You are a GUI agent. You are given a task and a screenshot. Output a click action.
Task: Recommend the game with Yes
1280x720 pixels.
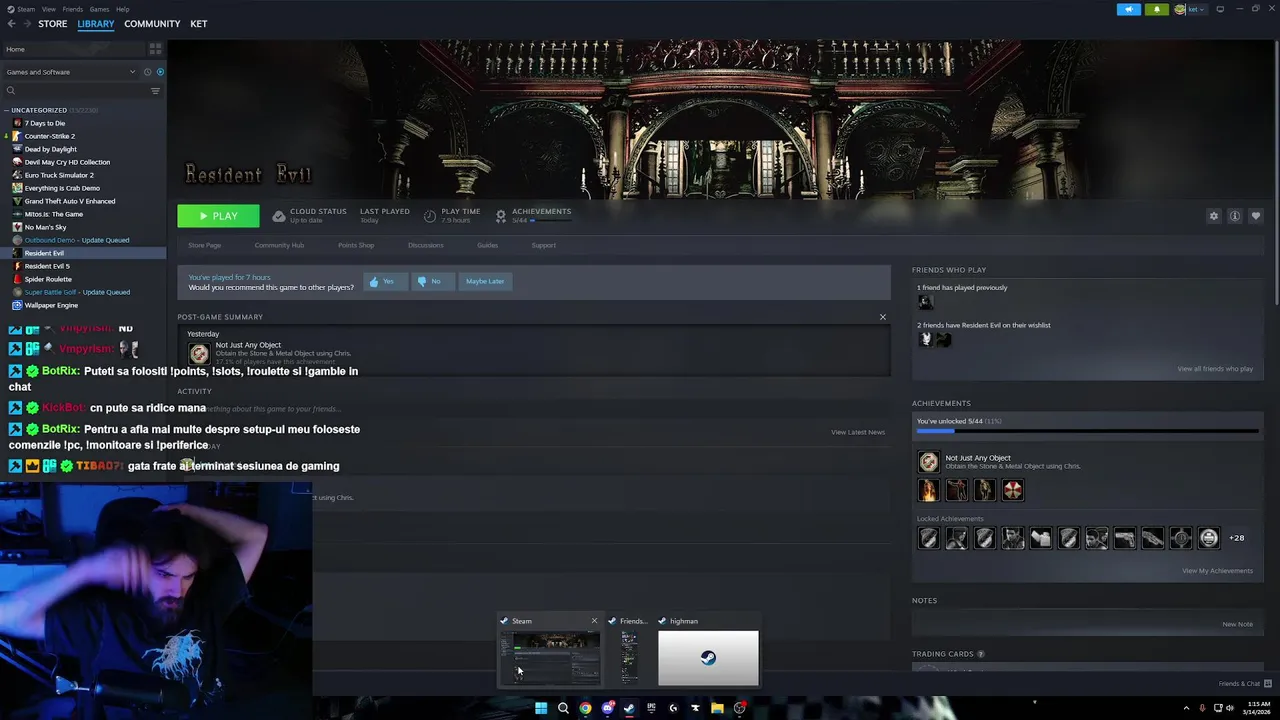pyautogui.click(x=385, y=281)
